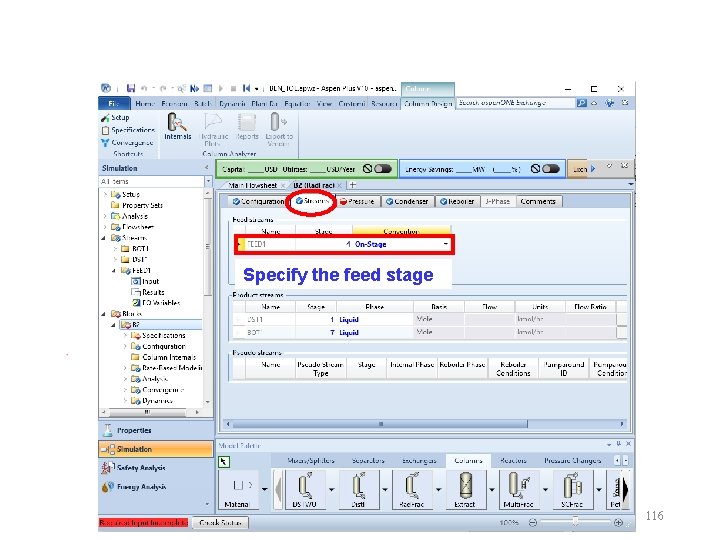The width and height of the screenshot is (720, 540).
Task: Select the Extract column model
Action: coord(465,490)
